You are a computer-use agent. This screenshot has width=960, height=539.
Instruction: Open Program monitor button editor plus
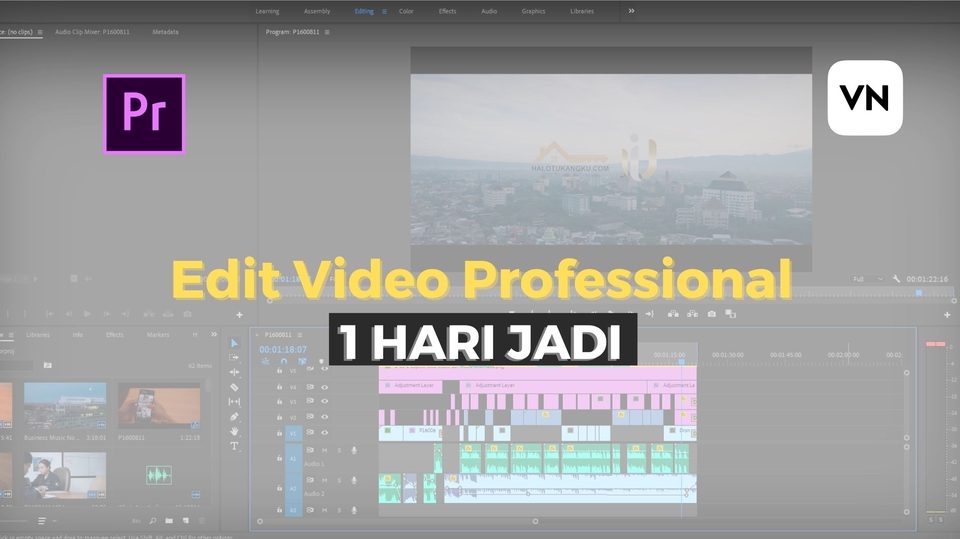pyautogui.click(x=947, y=315)
